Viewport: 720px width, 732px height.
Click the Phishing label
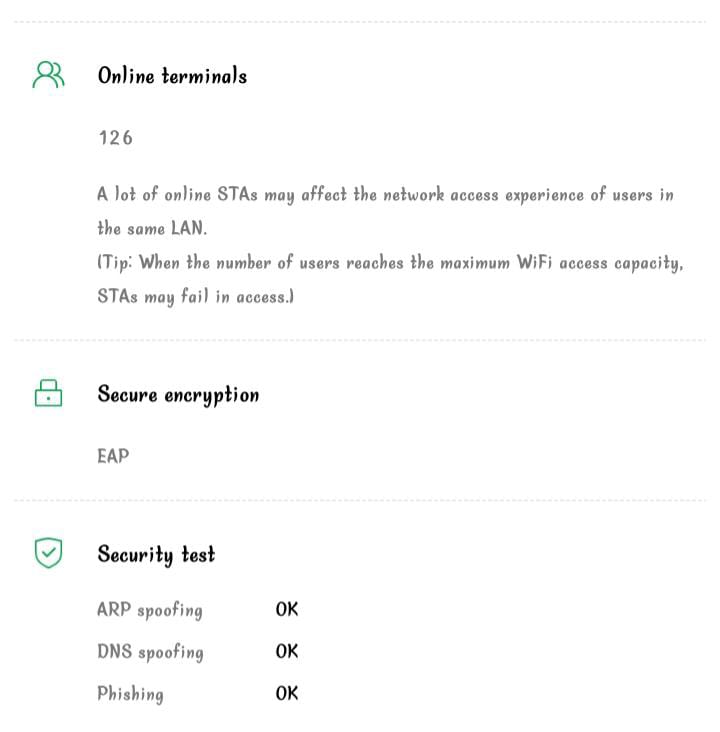pos(130,694)
